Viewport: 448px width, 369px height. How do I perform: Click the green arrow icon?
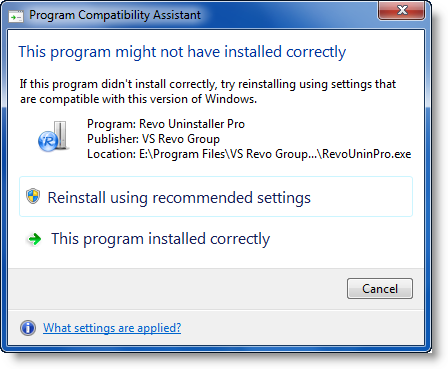pyautogui.click(x=34, y=239)
